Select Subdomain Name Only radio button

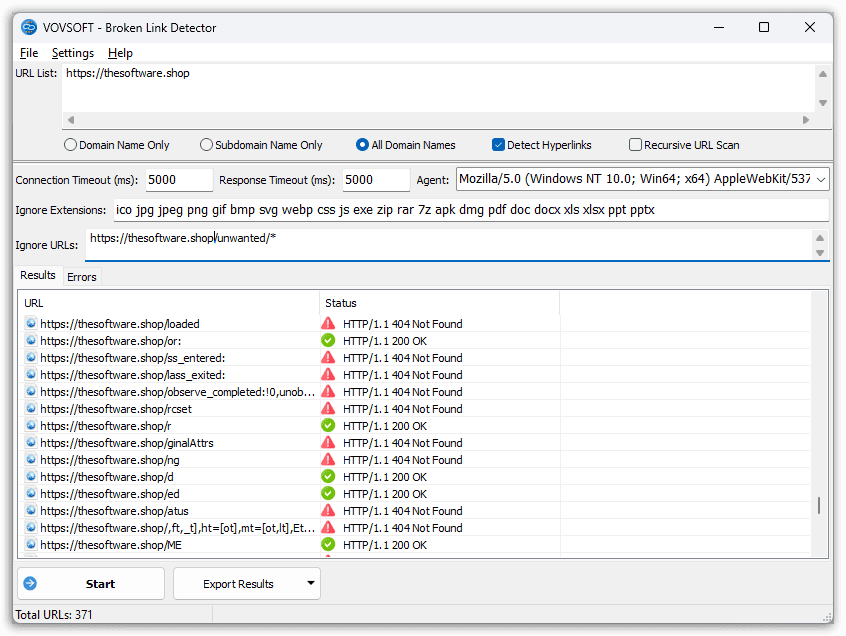[x=206, y=145]
